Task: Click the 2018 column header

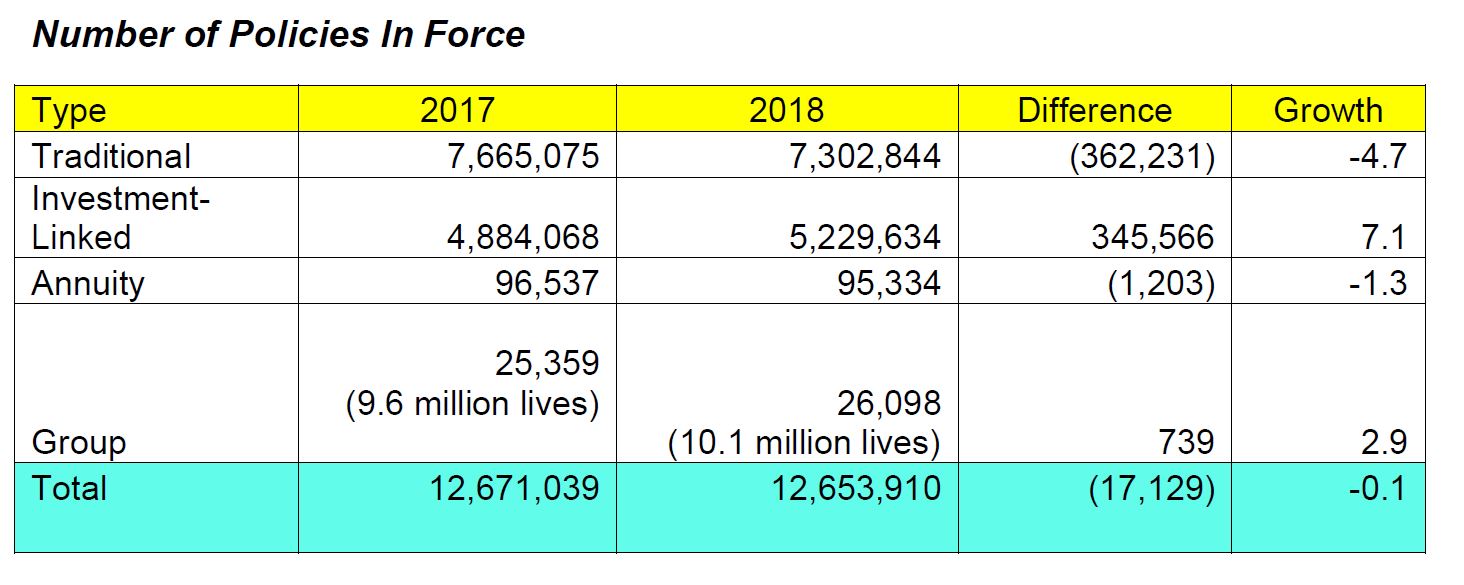Action: click(x=786, y=110)
